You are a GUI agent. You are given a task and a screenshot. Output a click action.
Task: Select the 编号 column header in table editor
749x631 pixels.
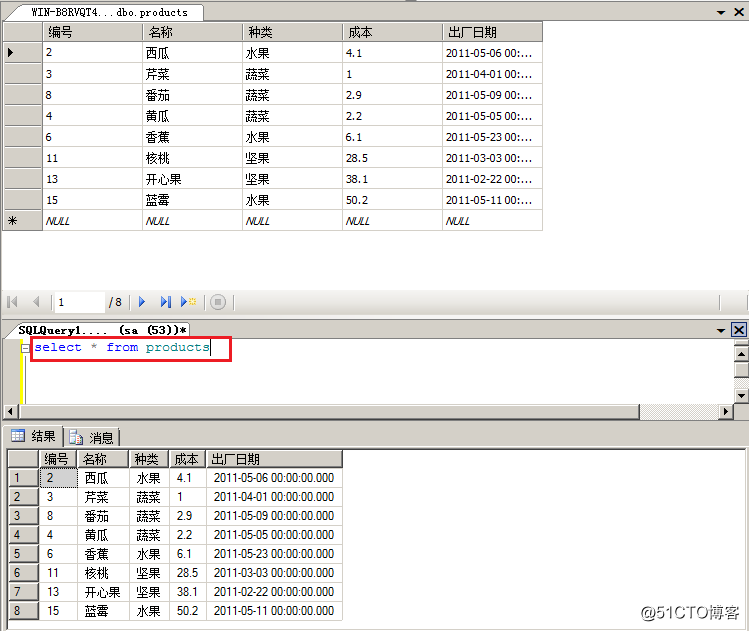[92, 32]
